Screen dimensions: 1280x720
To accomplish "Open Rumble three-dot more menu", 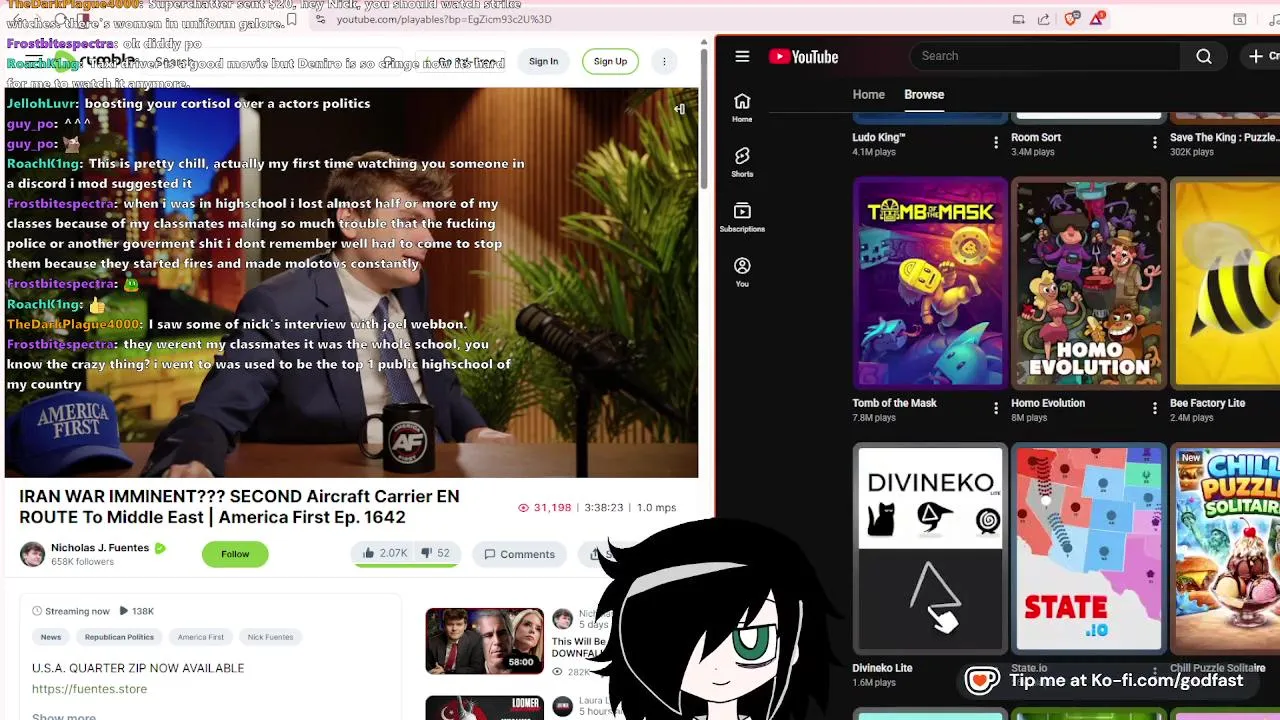I will click(x=664, y=61).
